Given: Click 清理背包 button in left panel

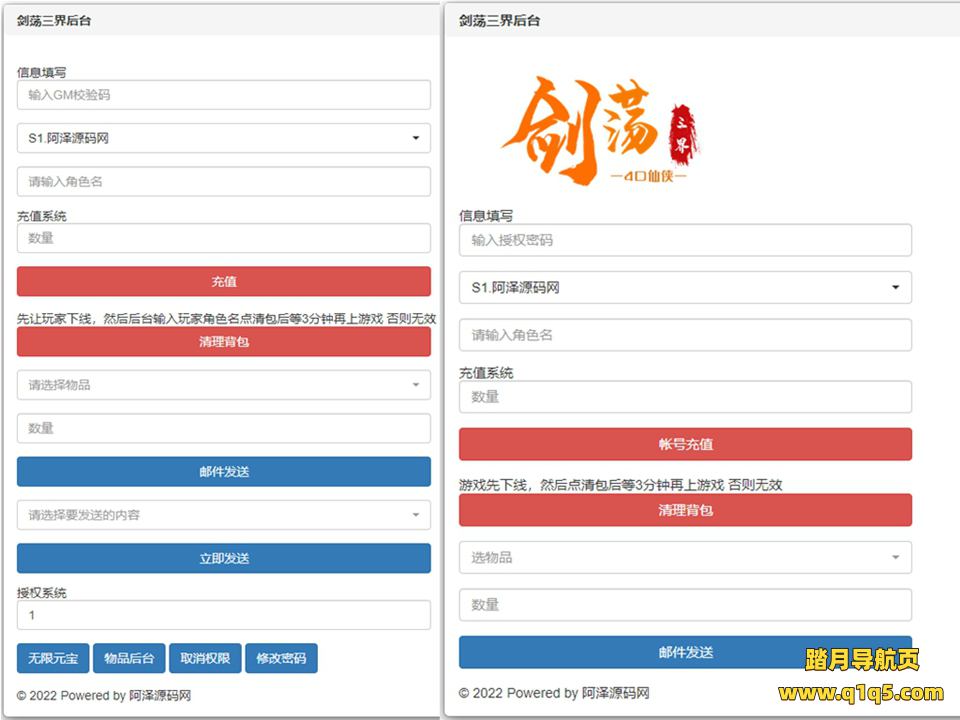Looking at the screenshot, I should point(223,342).
